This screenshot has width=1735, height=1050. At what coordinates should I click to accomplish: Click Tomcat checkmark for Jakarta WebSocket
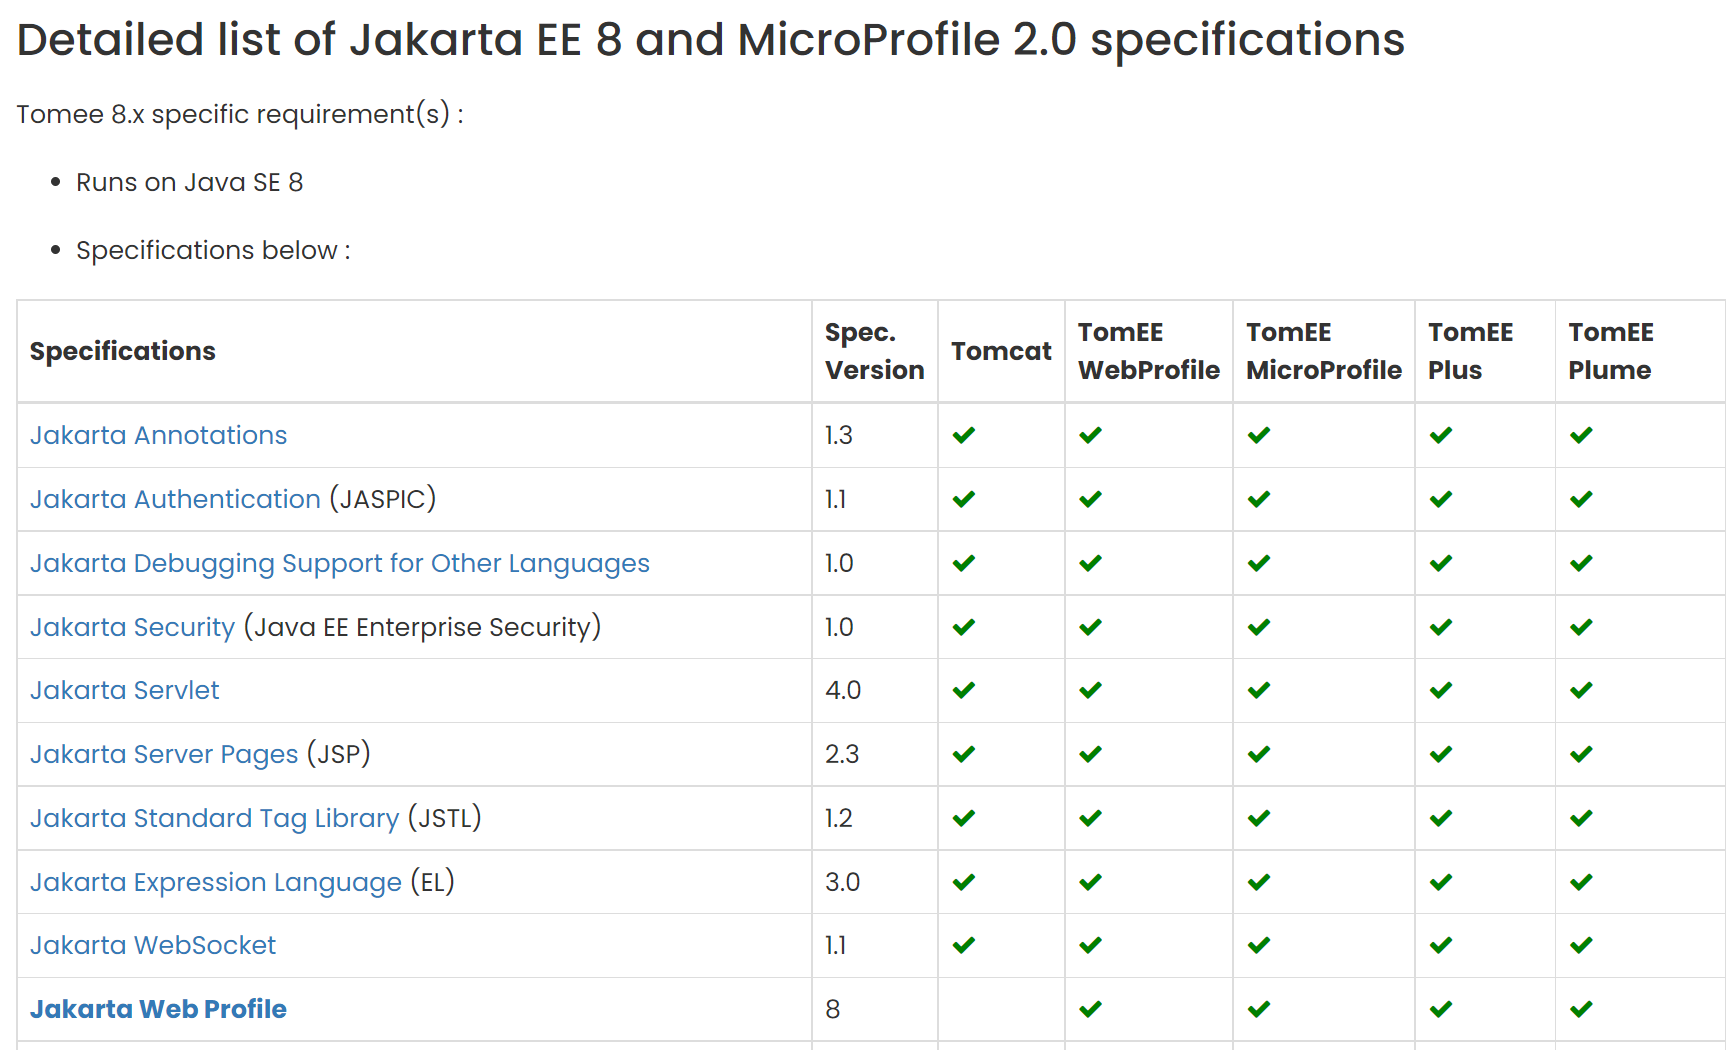point(964,945)
